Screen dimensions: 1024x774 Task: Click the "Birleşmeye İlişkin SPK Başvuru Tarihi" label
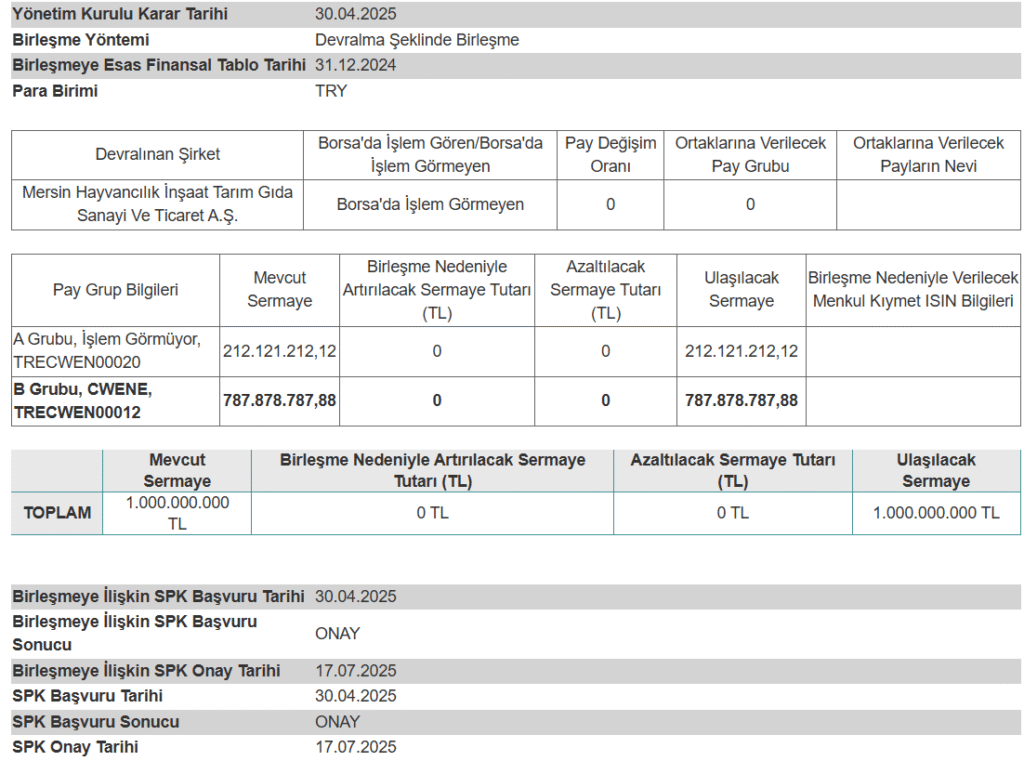pyautogui.click(x=158, y=596)
